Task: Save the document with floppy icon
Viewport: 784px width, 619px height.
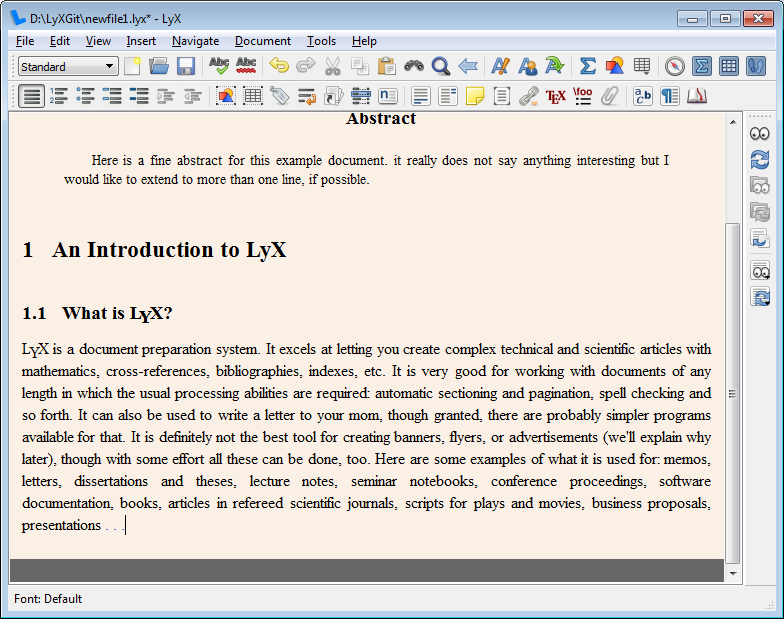Action: coord(186,66)
